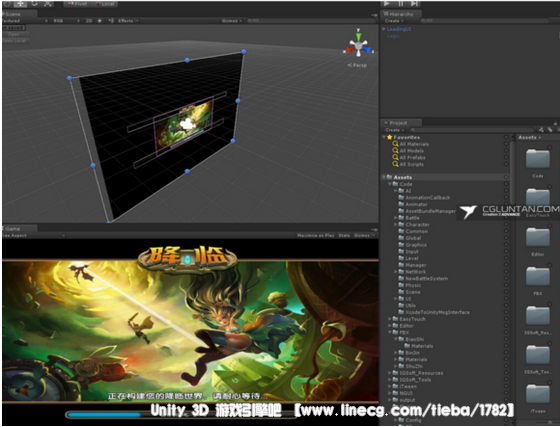This screenshot has width=560, height=427.
Task: Collapse the Favorites group
Action: pyautogui.click(x=384, y=137)
